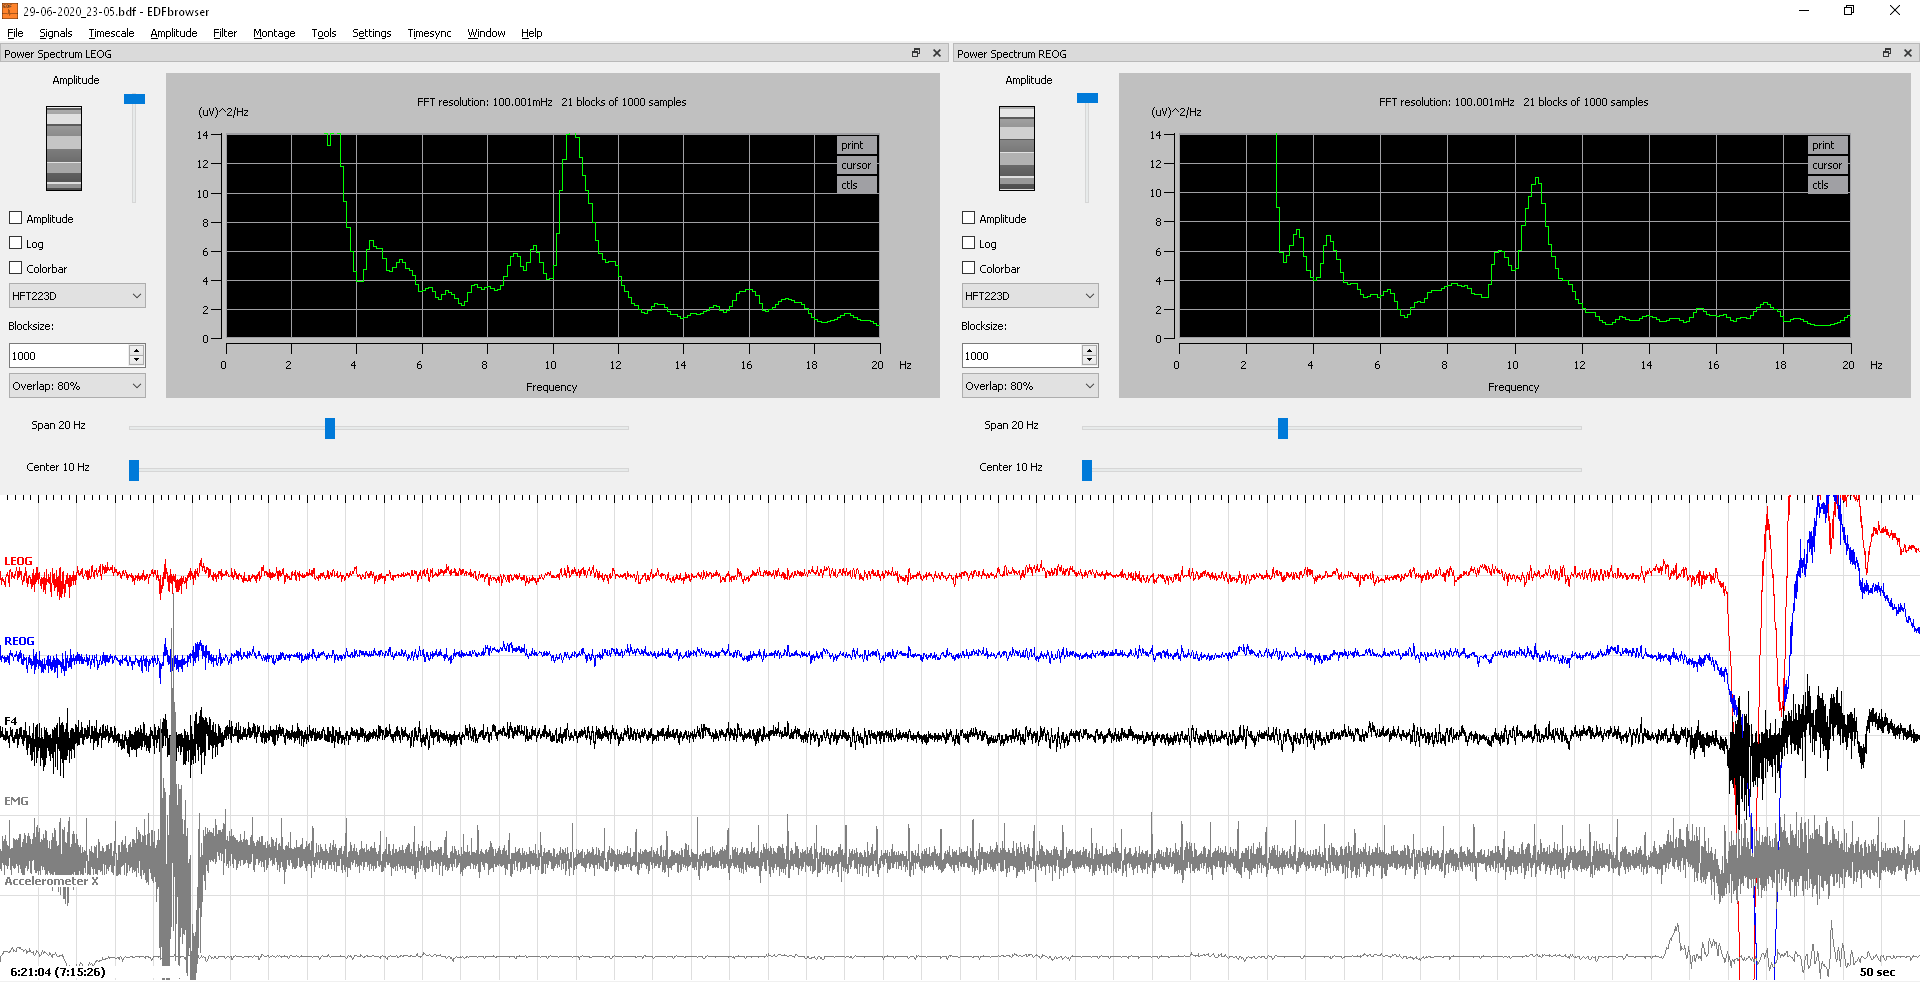This screenshot has width=1920, height=982.
Task: Open the Help menu
Action: [x=532, y=33]
